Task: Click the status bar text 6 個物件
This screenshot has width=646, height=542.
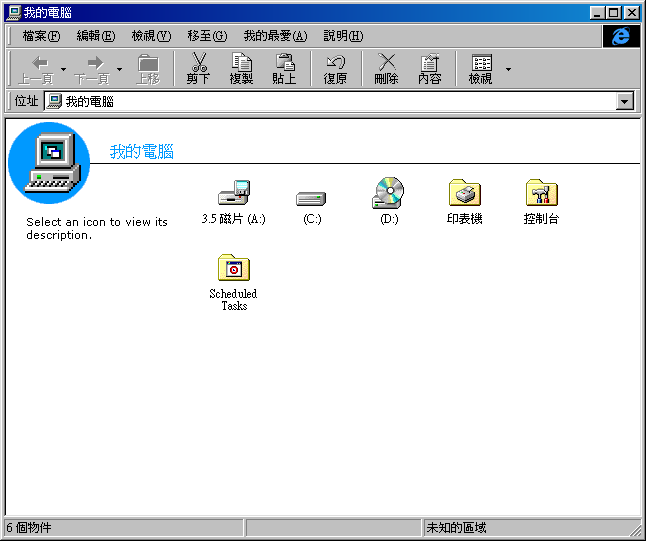Action: (29, 528)
